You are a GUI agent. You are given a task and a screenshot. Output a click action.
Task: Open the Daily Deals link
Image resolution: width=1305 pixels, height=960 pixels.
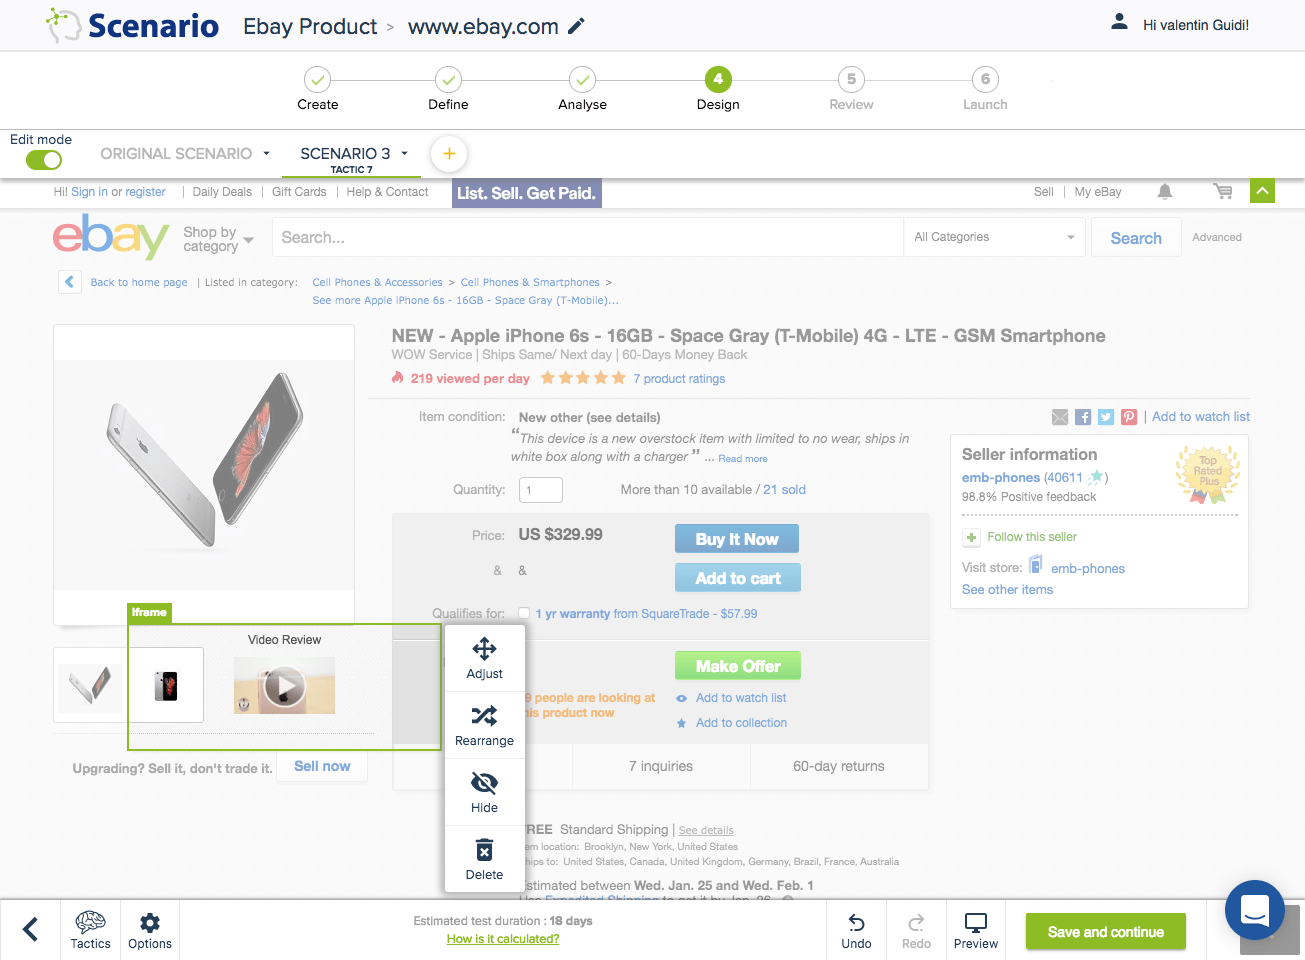pos(222,192)
